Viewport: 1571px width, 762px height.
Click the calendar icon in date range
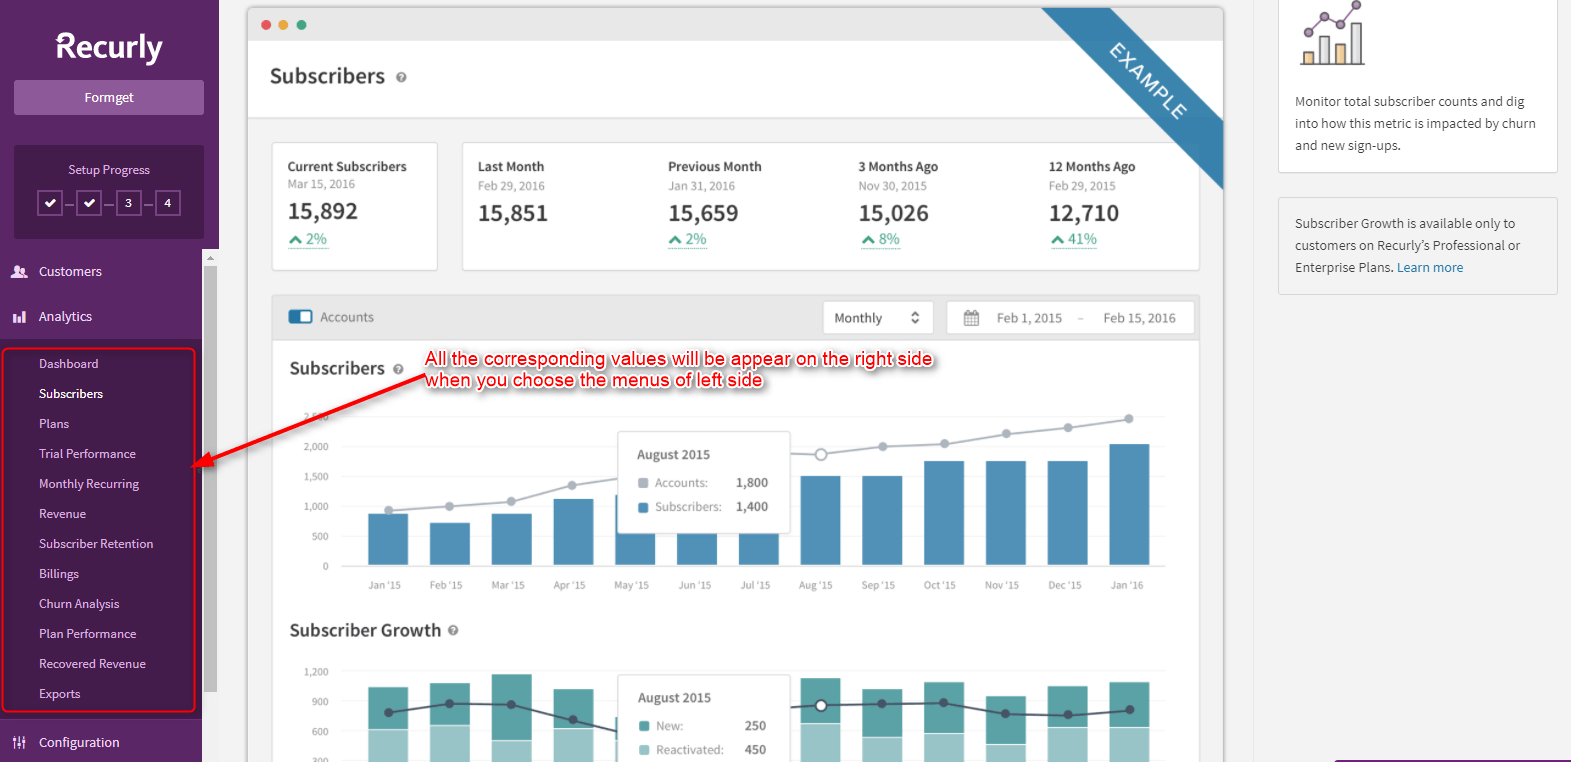971,318
